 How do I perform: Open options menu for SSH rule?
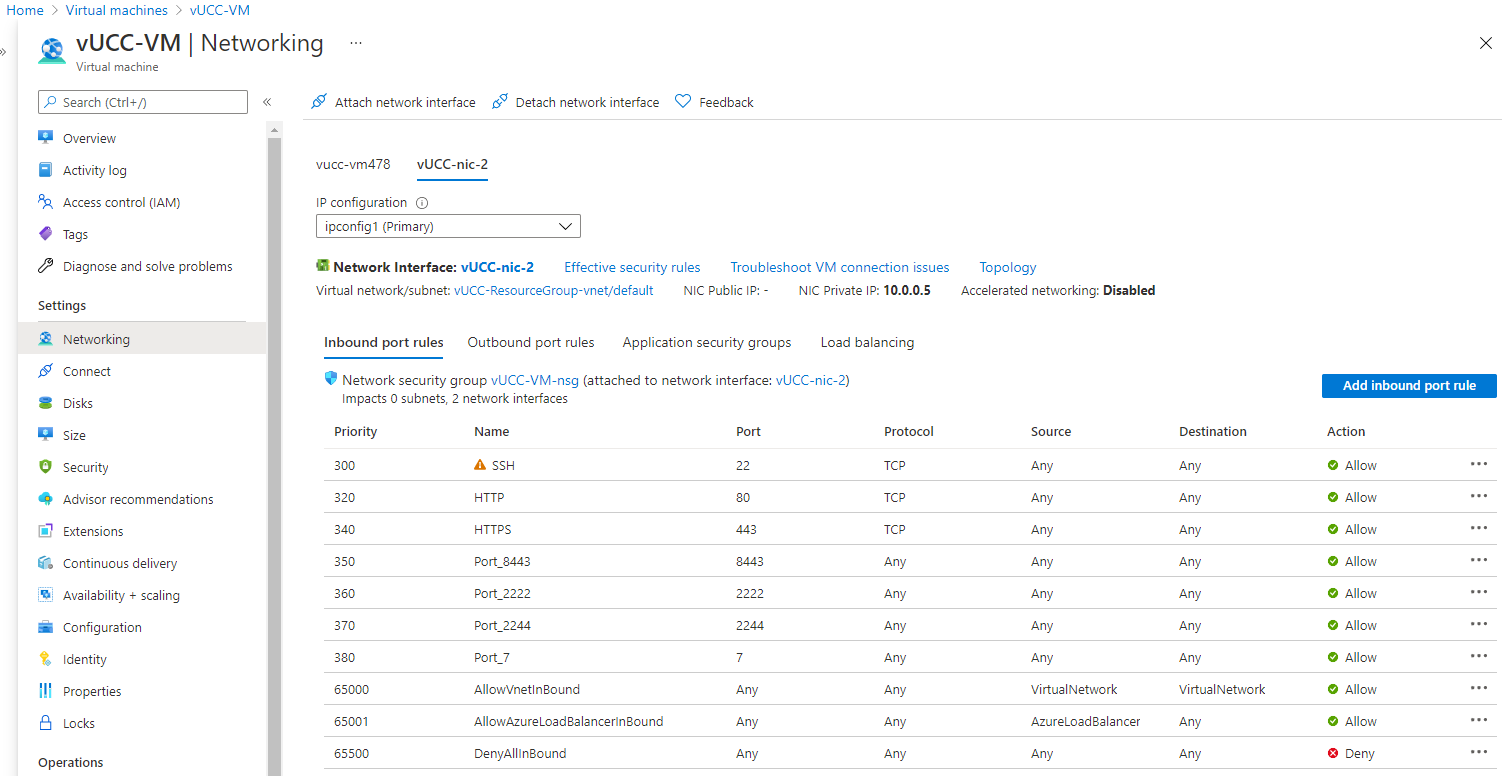point(1479,465)
